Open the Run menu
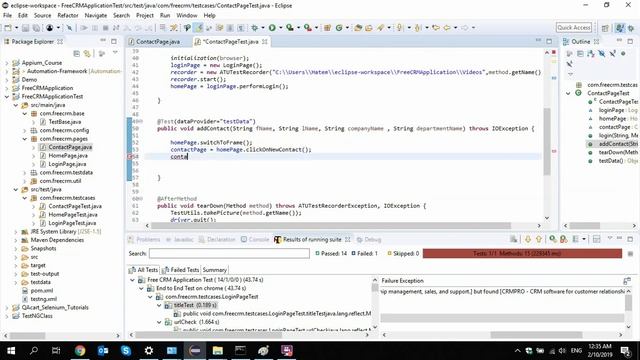Image resolution: width=640 pixels, height=360 pixels. click(165, 16)
